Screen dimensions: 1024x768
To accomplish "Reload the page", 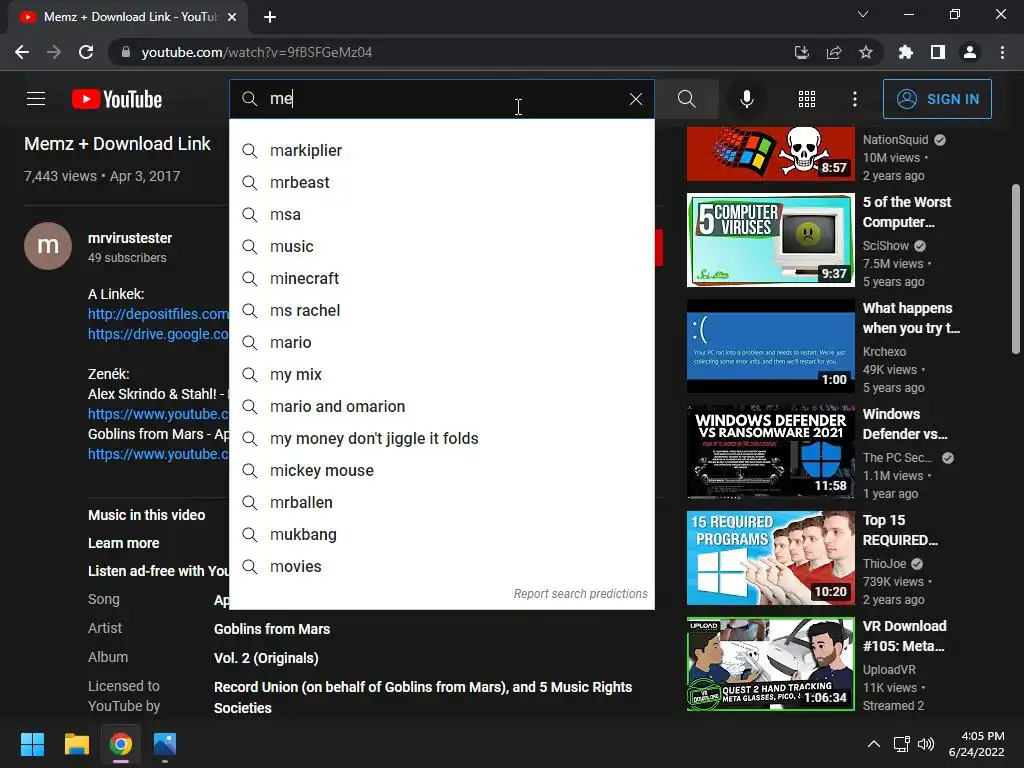I will [86, 52].
